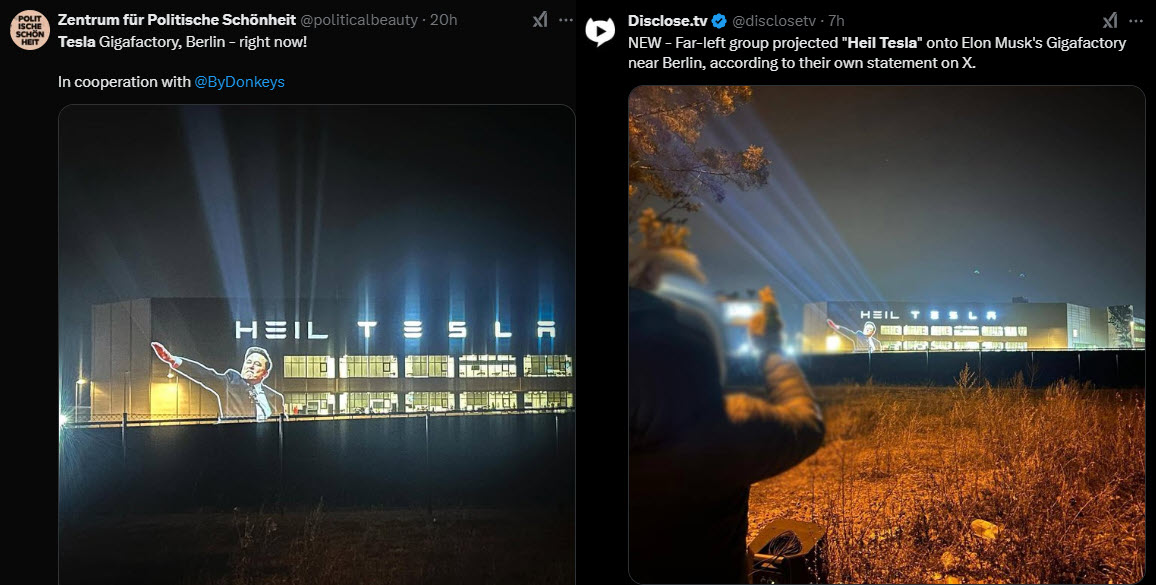Enlarge the Disclose.tv post's field photo

tap(887, 335)
